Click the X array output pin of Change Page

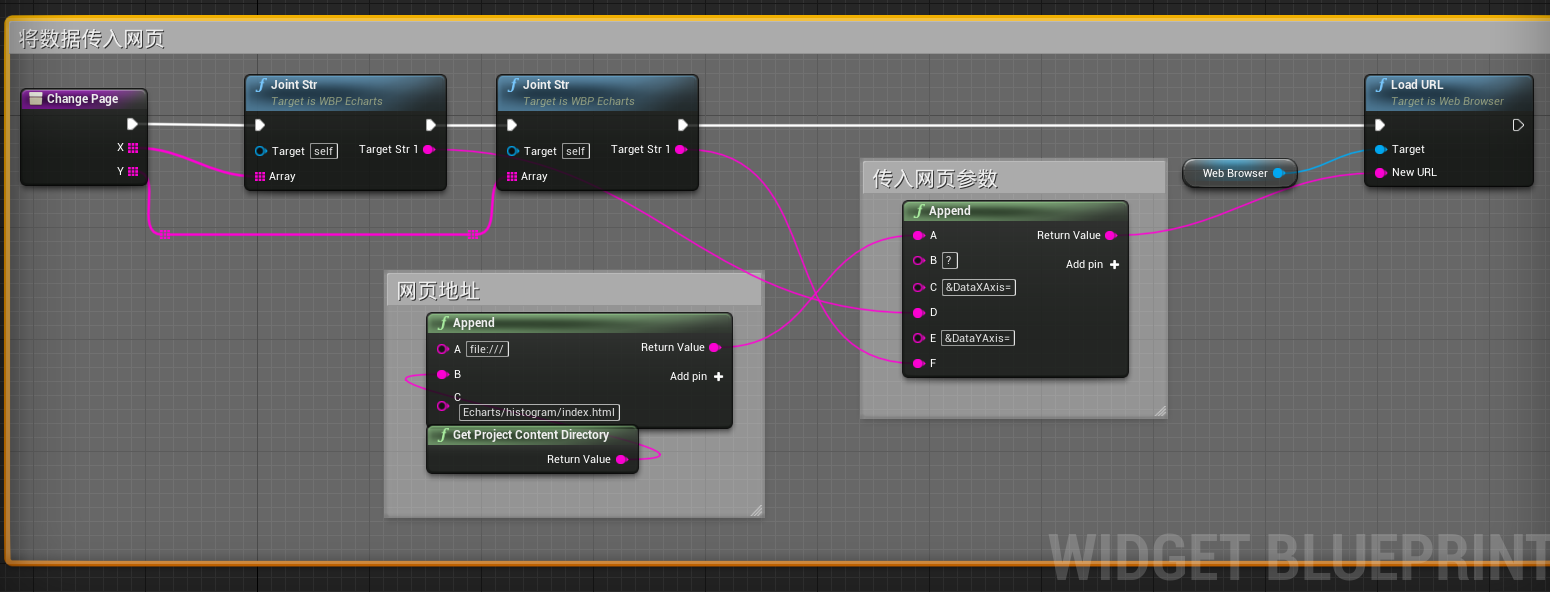(x=132, y=147)
